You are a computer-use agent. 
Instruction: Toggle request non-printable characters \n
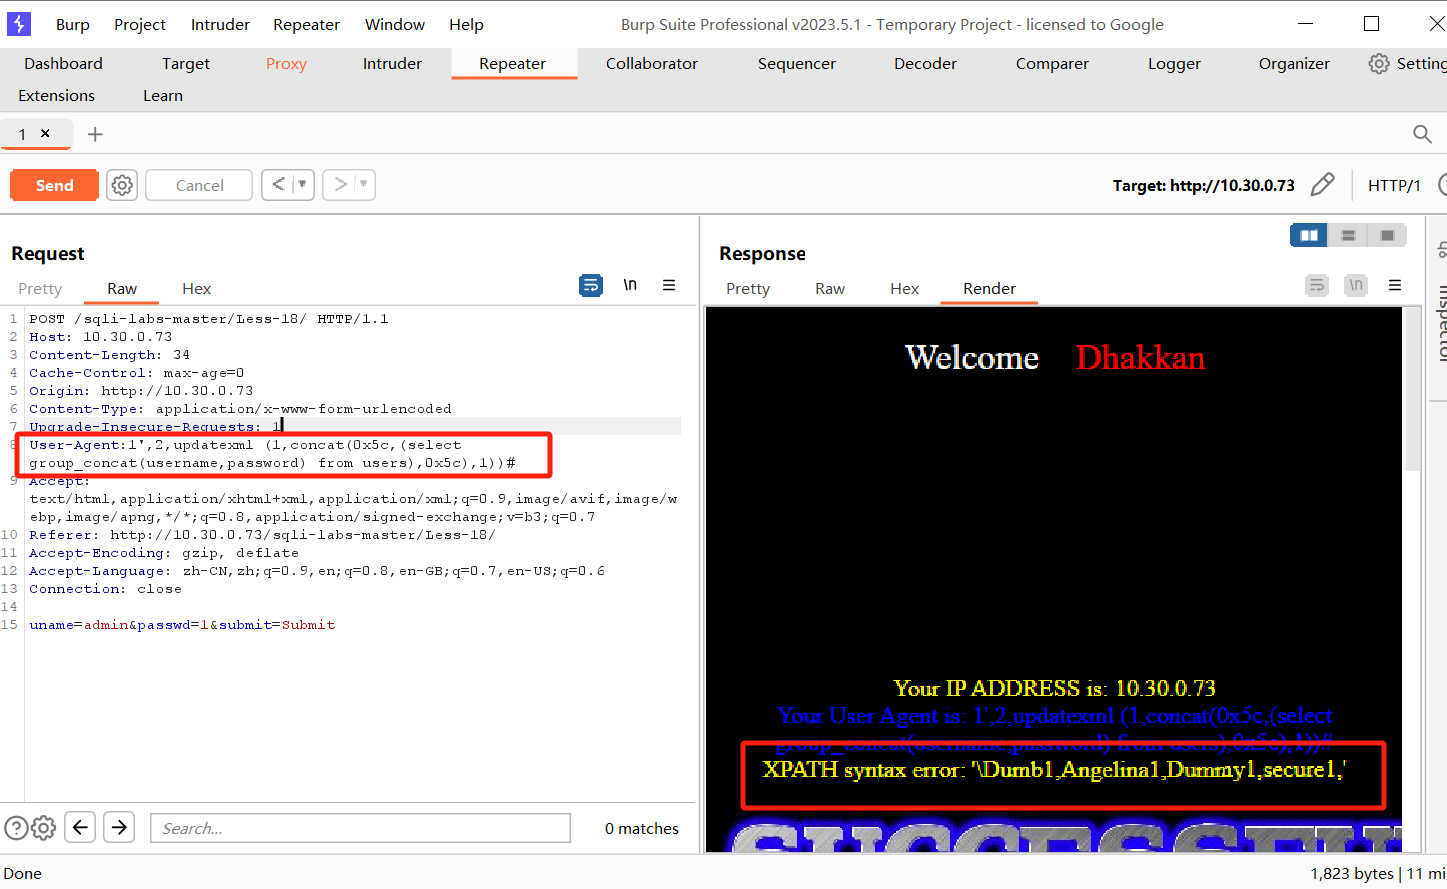pyautogui.click(x=630, y=285)
